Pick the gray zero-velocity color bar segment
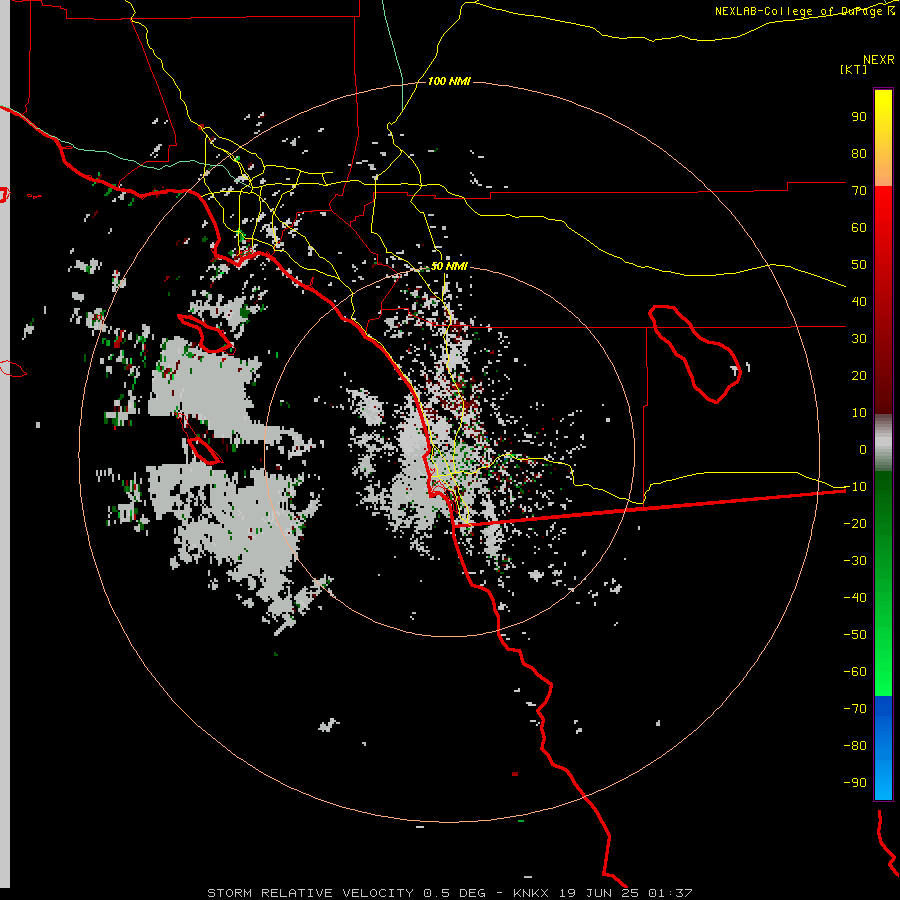This screenshot has width=900, height=900. tap(883, 443)
